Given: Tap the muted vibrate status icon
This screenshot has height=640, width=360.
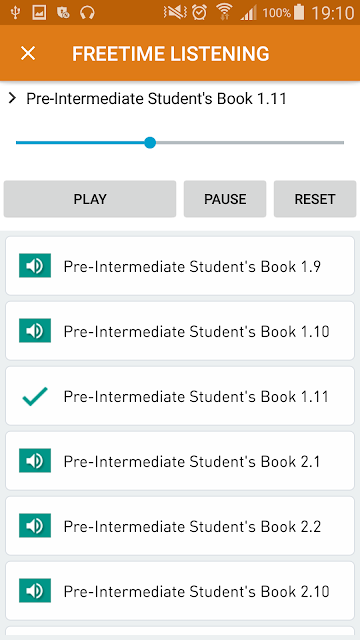Looking at the screenshot, I should [x=175, y=13].
